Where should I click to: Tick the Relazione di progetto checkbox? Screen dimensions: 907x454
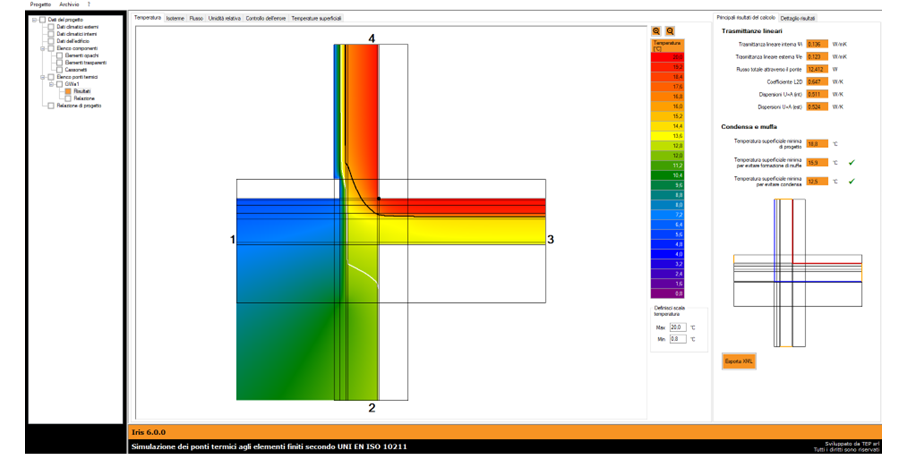(51, 105)
